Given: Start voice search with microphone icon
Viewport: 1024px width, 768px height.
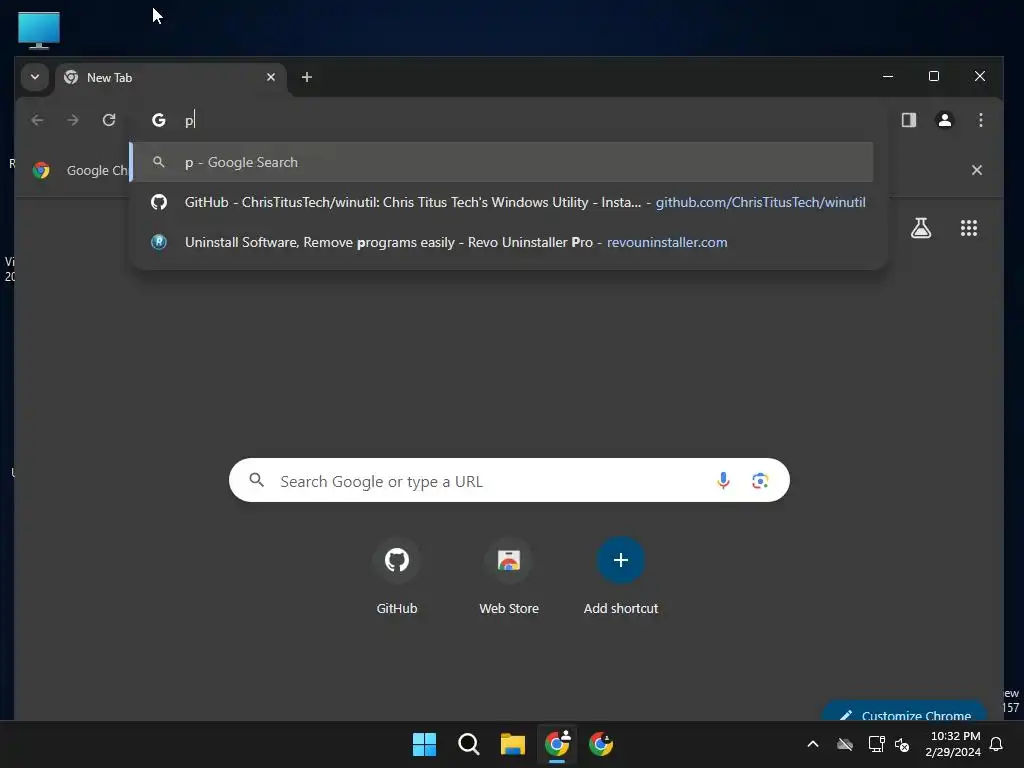Looking at the screenshot, I should 723,481.
